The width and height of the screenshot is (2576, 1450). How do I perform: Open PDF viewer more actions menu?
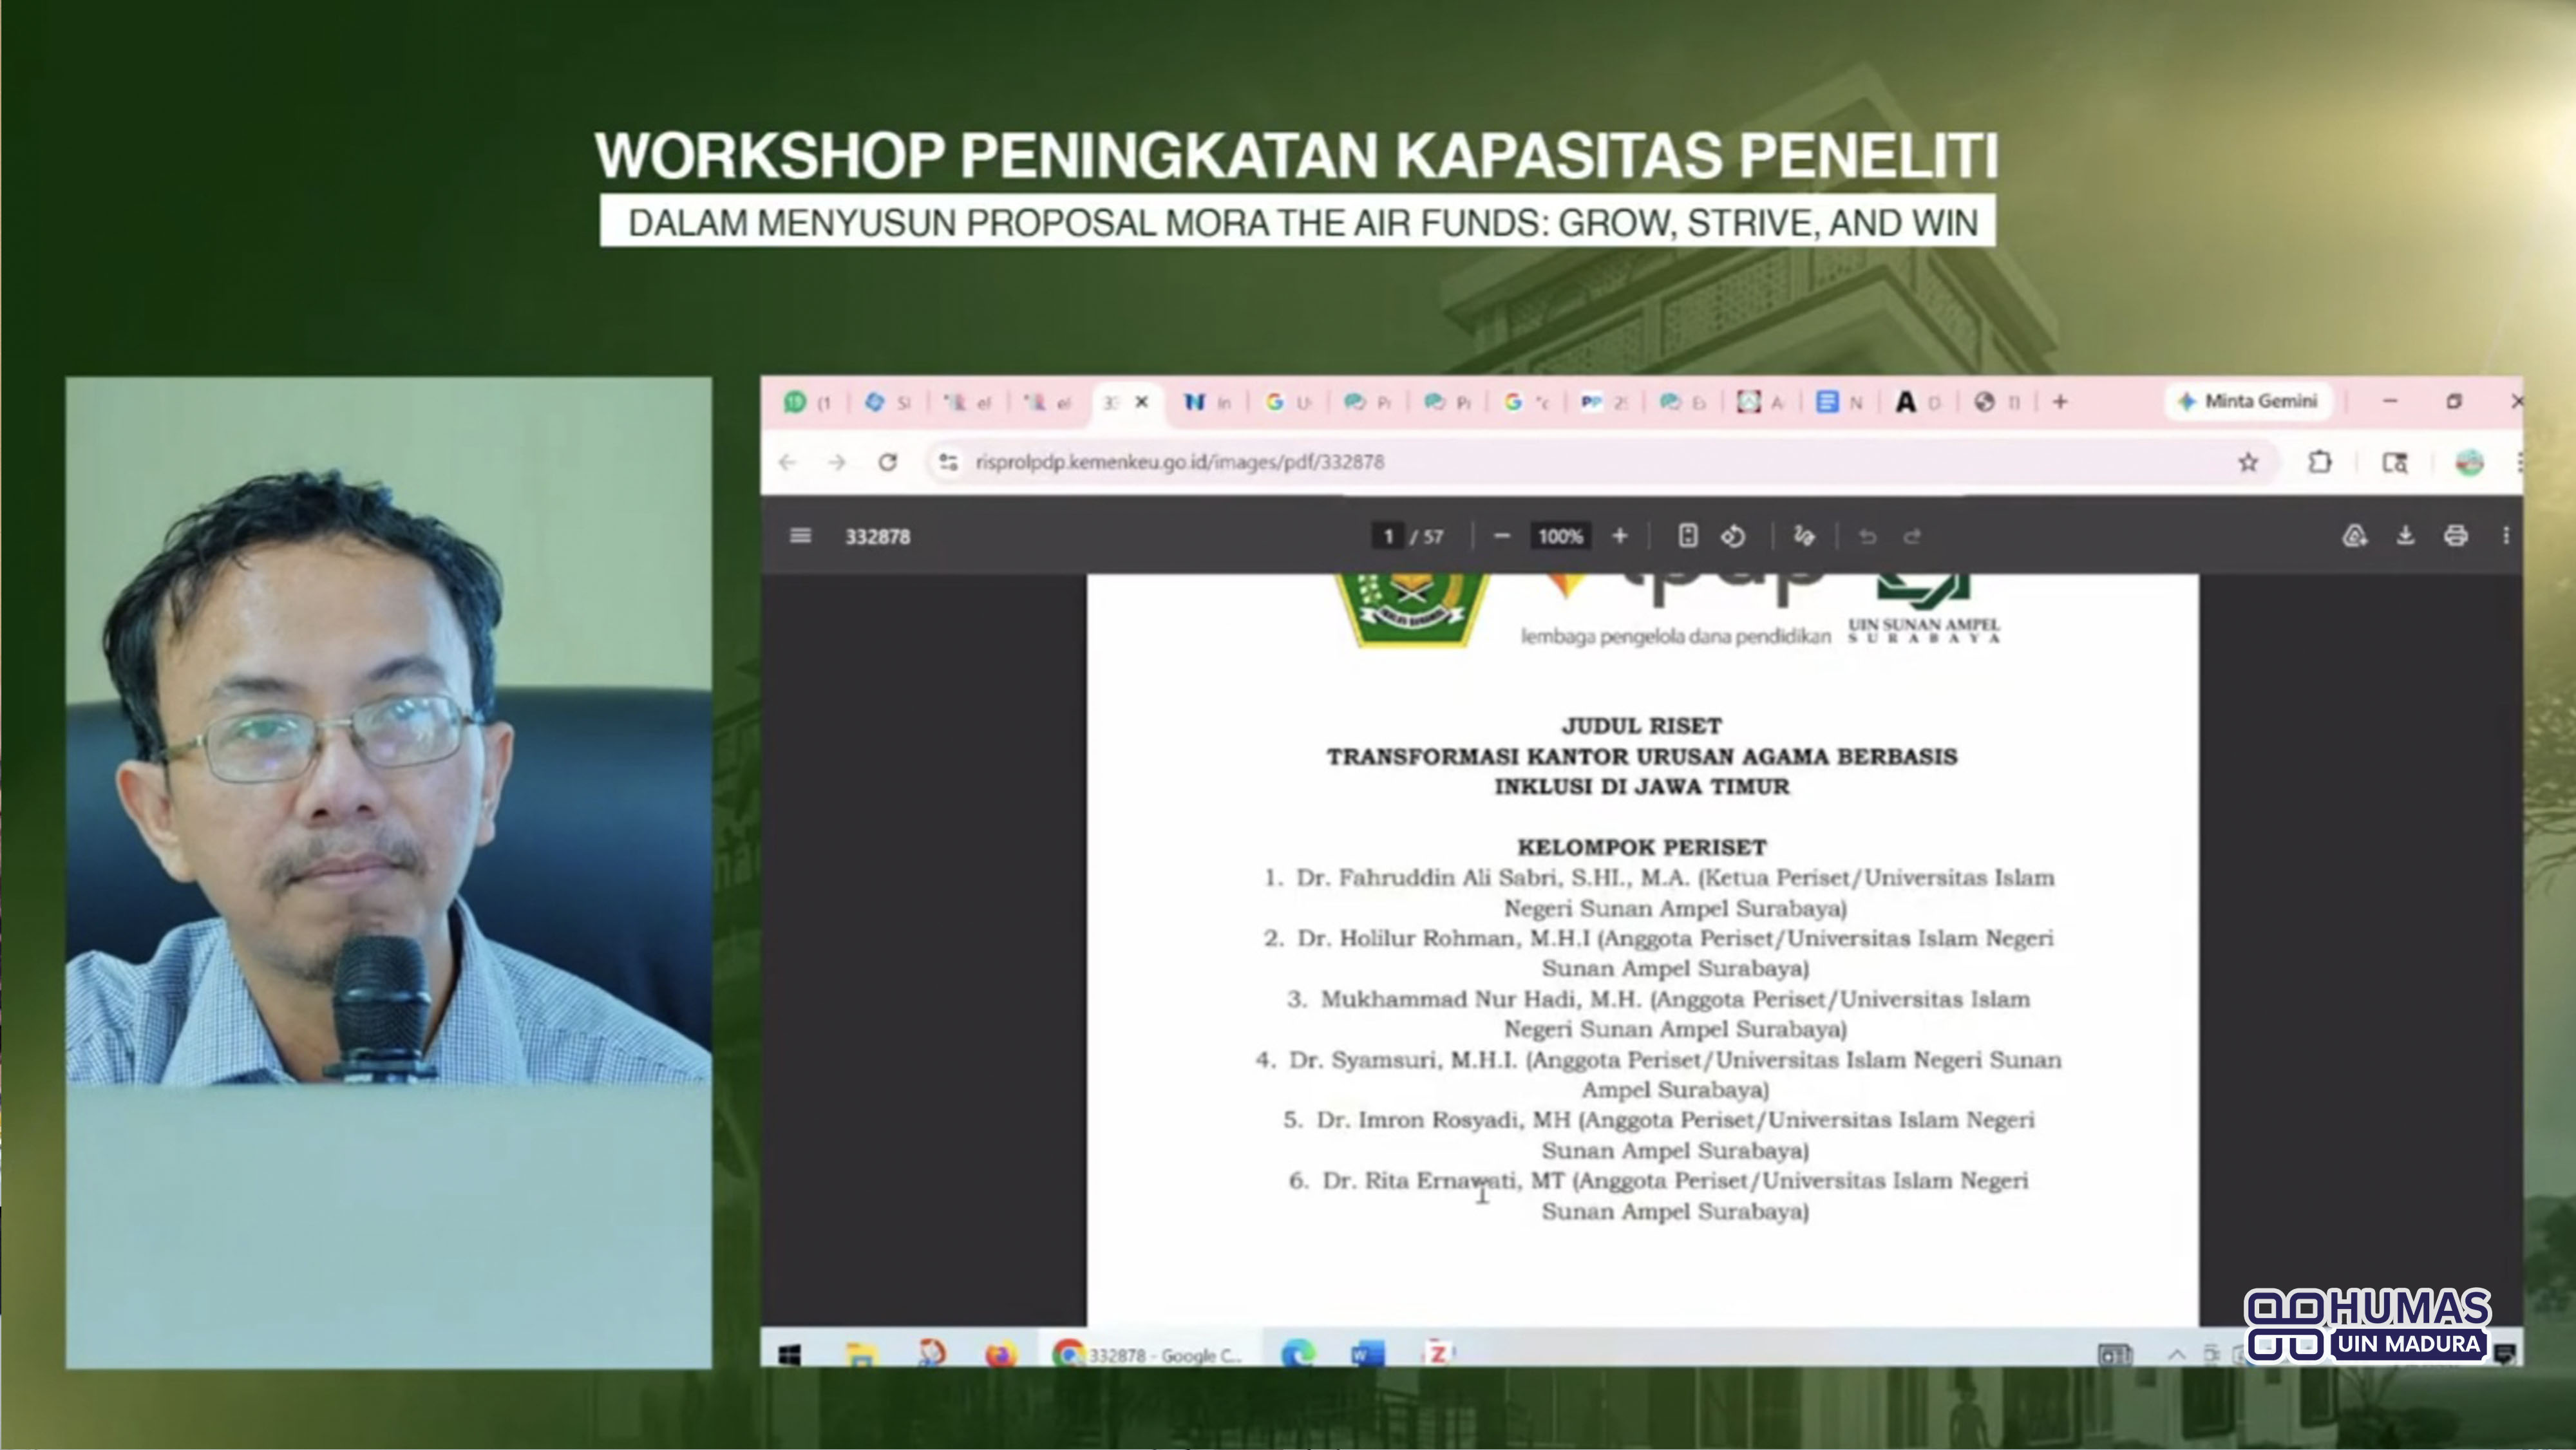pos(2506,536)
